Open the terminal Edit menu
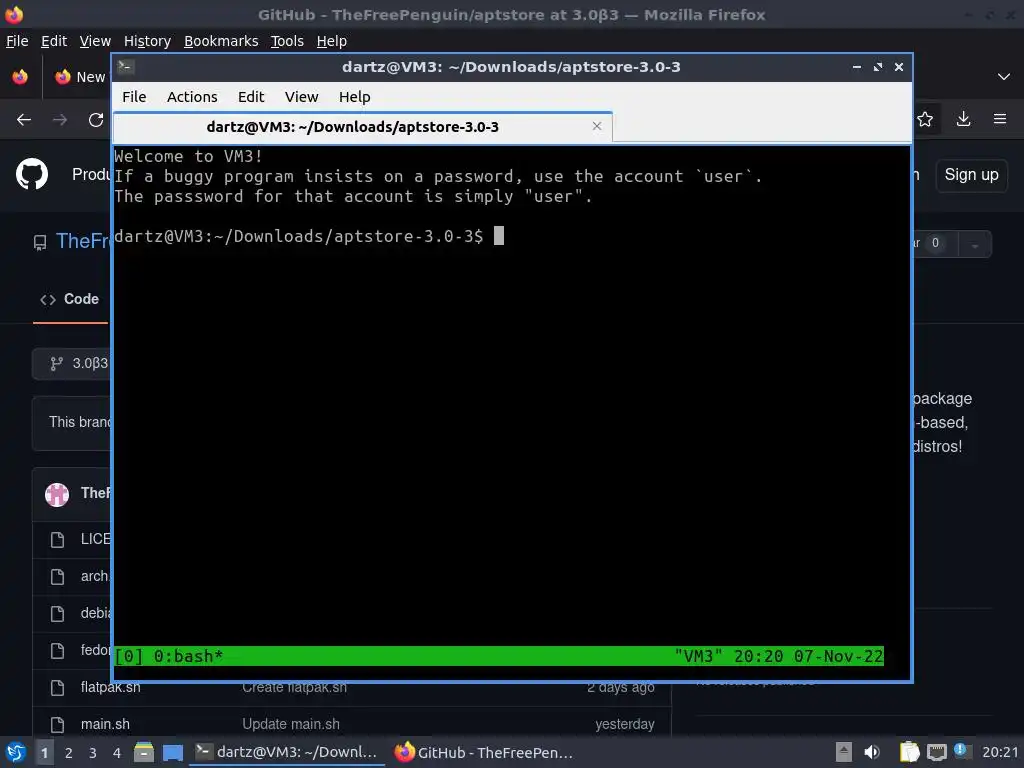Viewport: 1024px width, 768px height. [251, 97]
